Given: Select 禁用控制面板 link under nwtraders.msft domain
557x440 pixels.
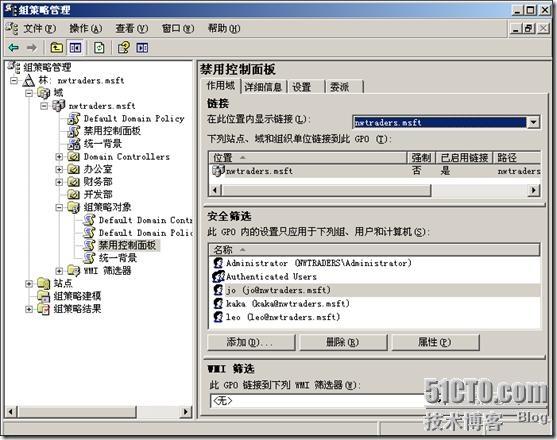Looking at the screenshot, I should (x=112, y=131).
